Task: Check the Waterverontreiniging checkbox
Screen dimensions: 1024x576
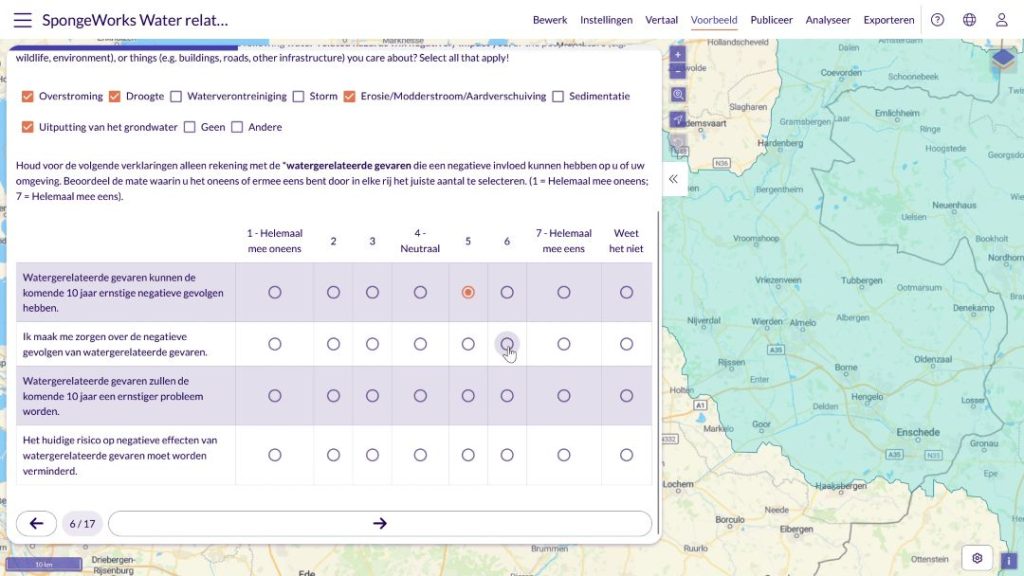Action: point(176,97)
